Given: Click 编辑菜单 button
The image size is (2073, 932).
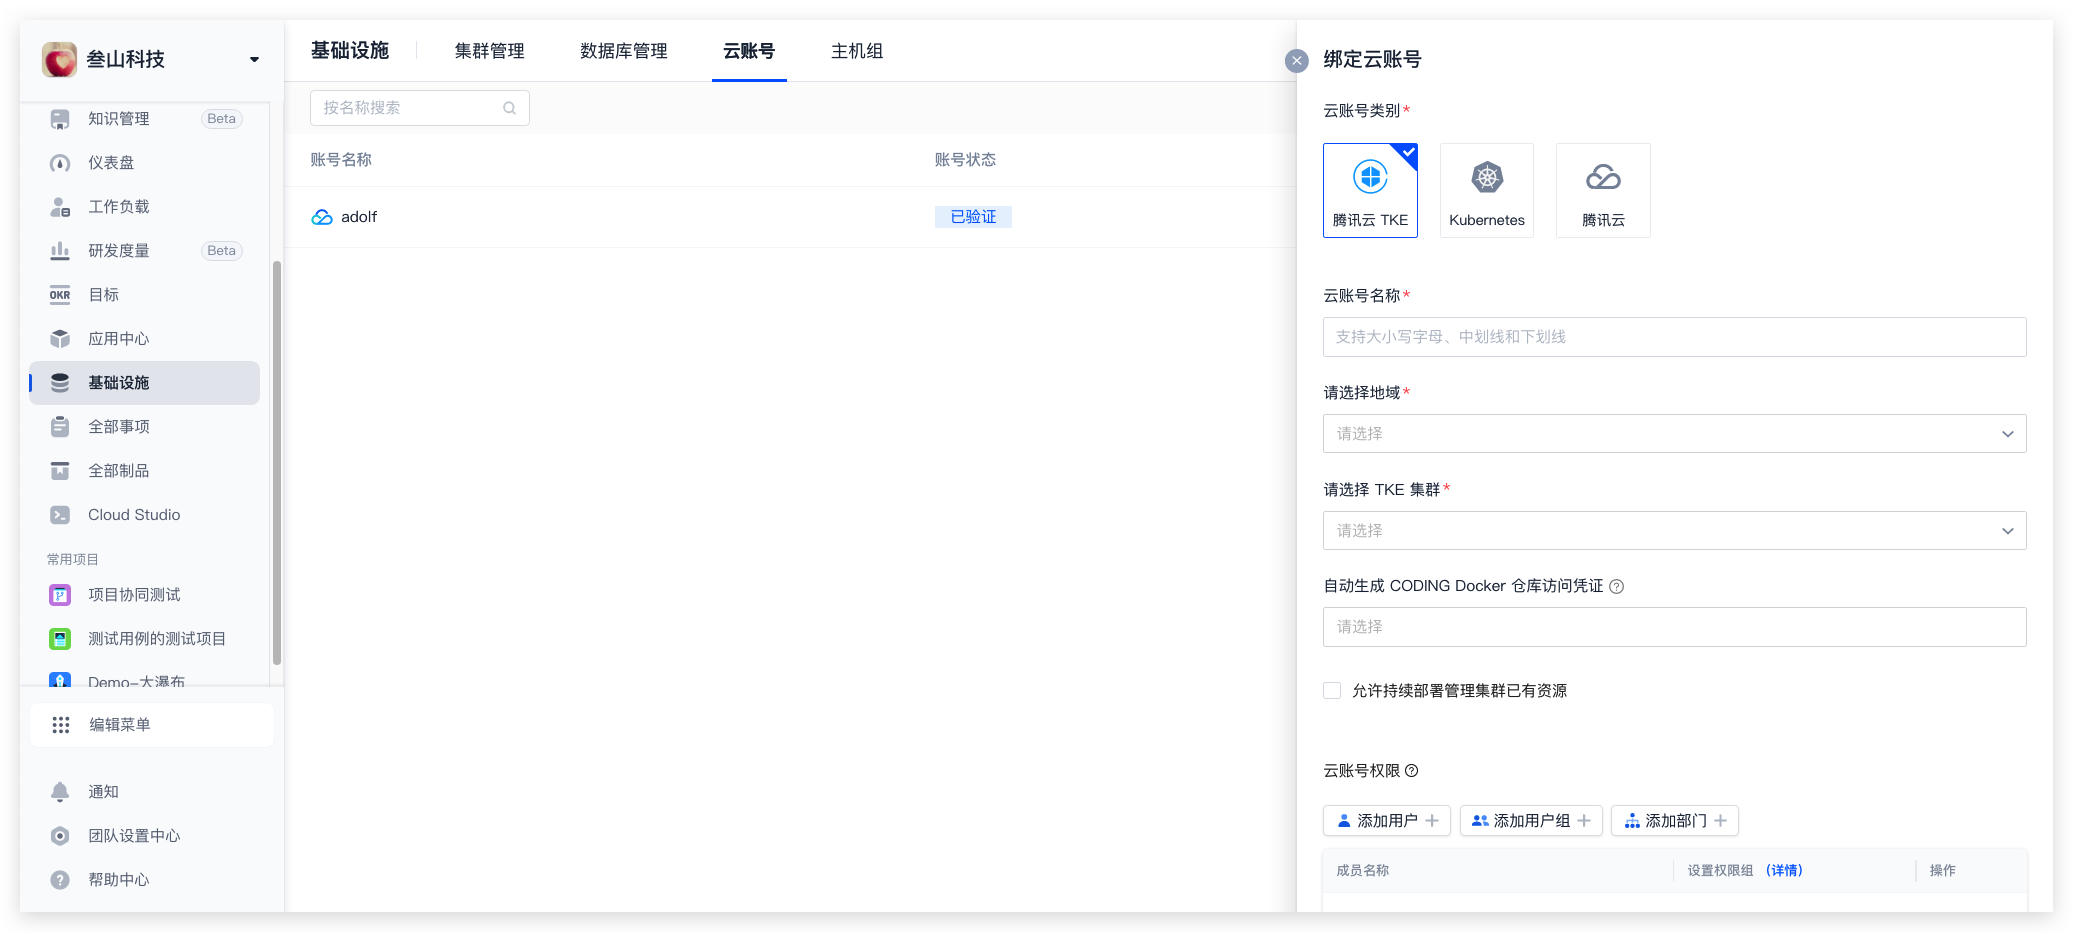Looking at the screenshot, I should click(x=152, y=725).
